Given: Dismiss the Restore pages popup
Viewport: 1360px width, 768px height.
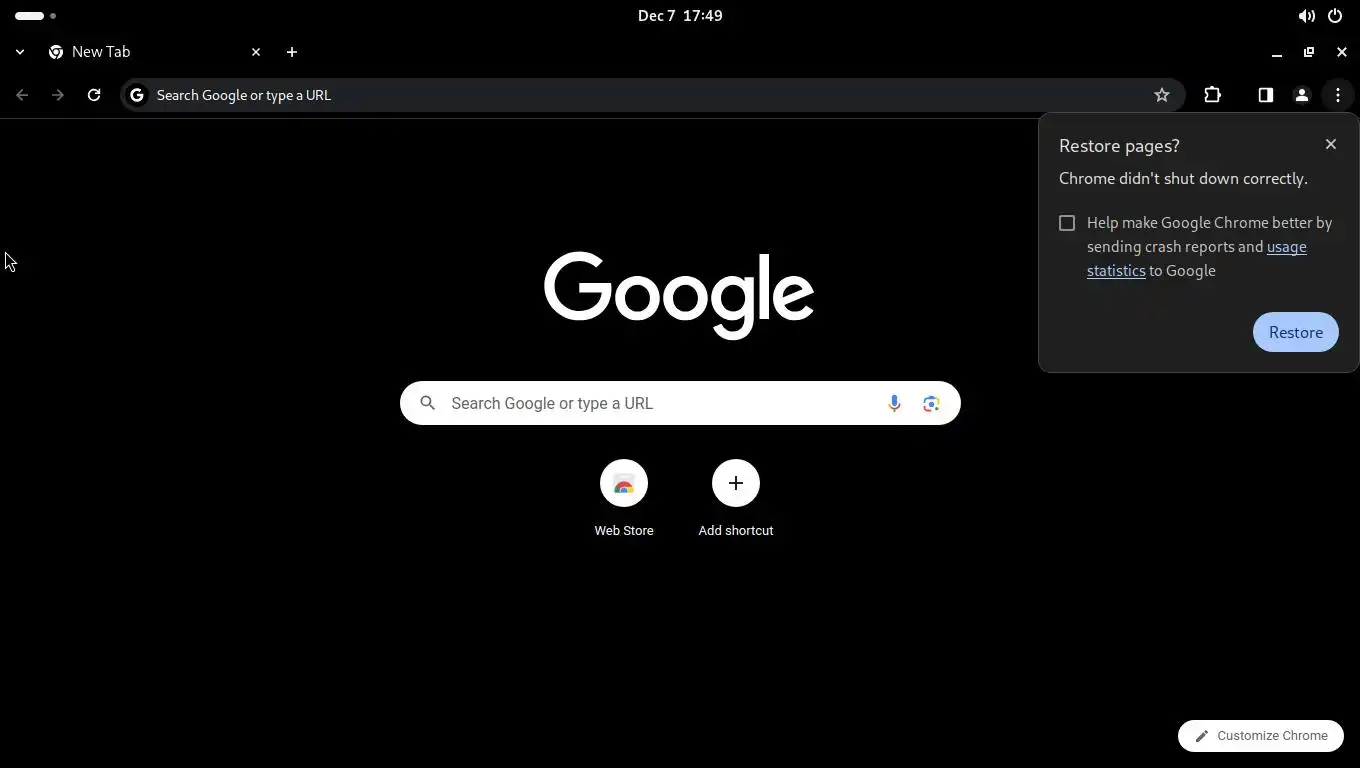Looking at the screenshot, I should click(x=1330, y=144).
